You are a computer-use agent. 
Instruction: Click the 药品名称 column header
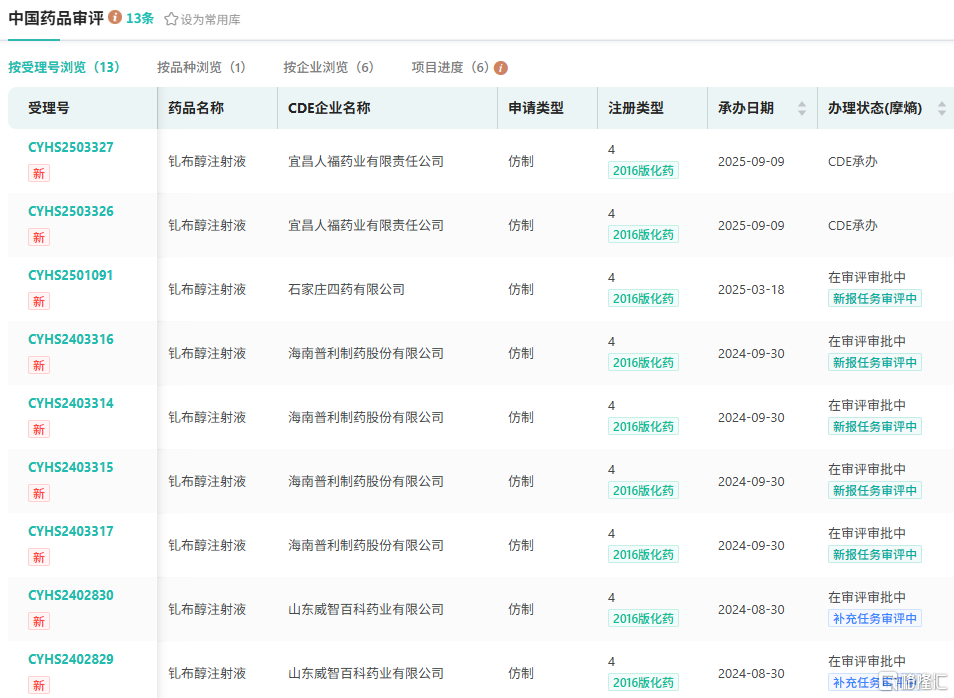(196, 108)
